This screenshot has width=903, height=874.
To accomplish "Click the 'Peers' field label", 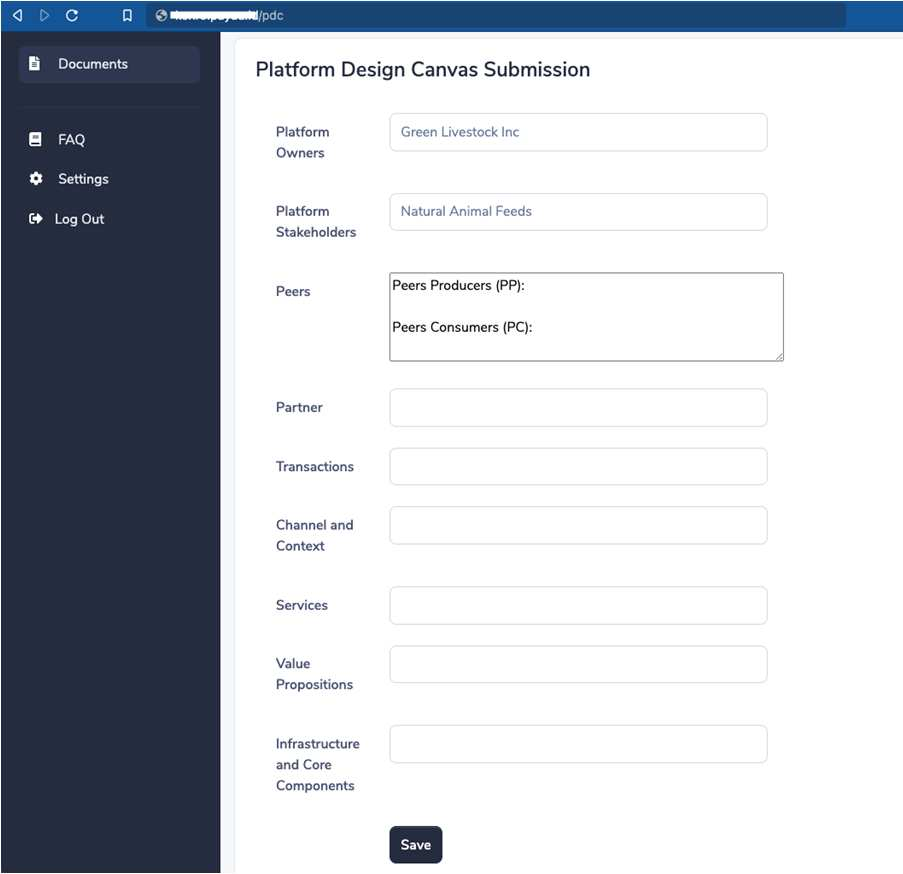I will 293,291.
